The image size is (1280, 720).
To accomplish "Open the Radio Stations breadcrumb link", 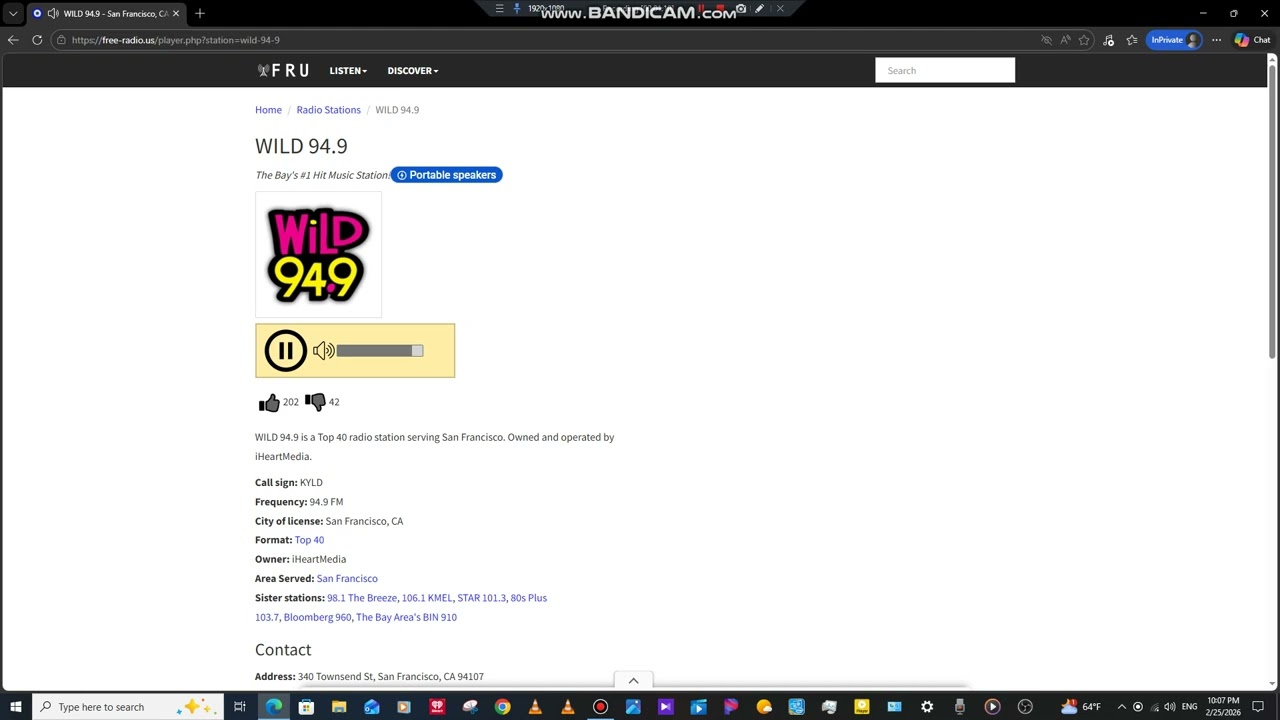I will tap(328, 110).
